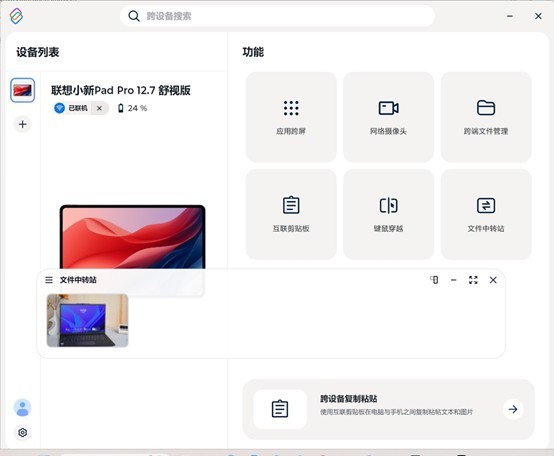Image resolution: width=554 pixels, height=456 pixels.
Task: Open the user account avatar
Action: point(23,408)
